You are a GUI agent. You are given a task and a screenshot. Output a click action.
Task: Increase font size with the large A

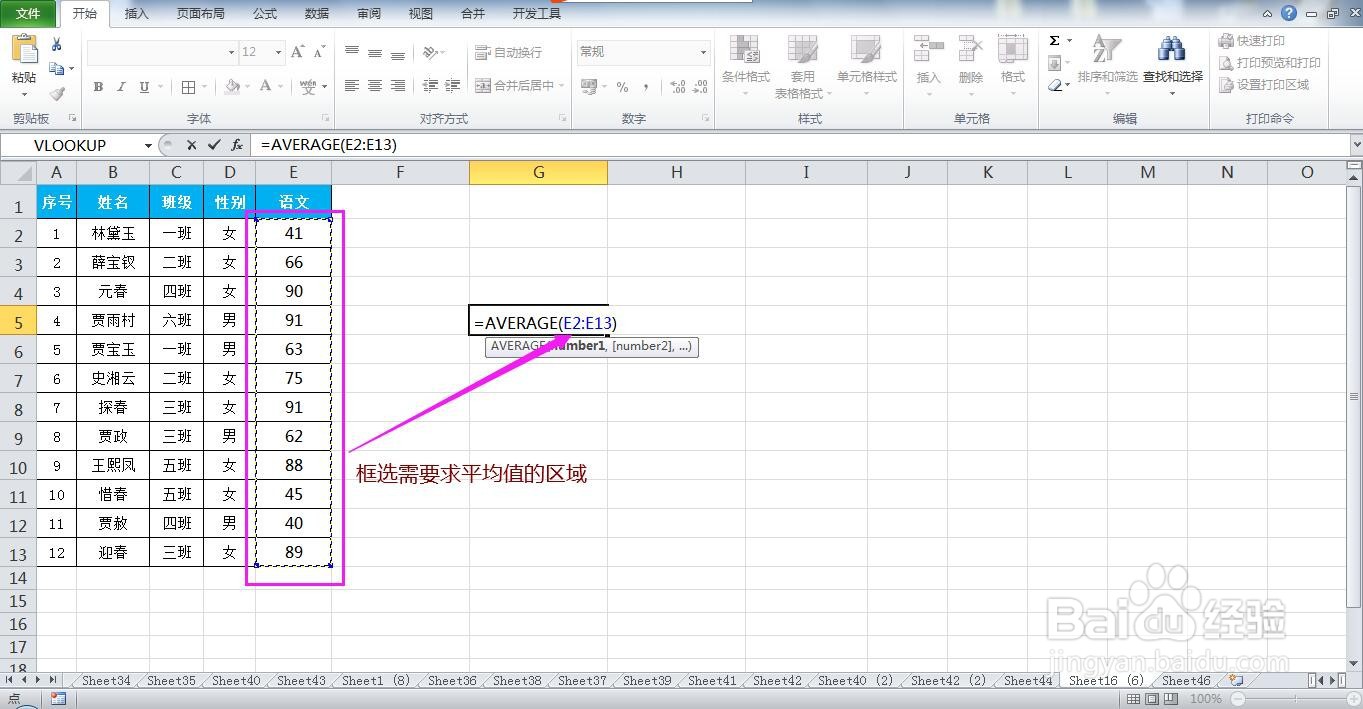tap(298, 52)
